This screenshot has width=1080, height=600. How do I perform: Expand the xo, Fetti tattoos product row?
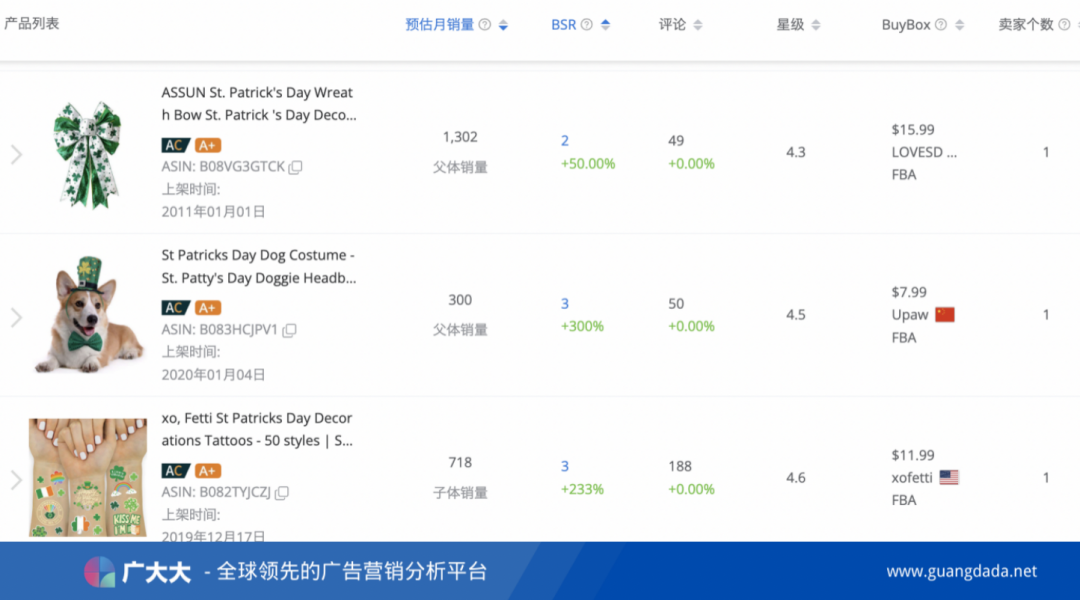pyautogui.click(x=17, y=480)
